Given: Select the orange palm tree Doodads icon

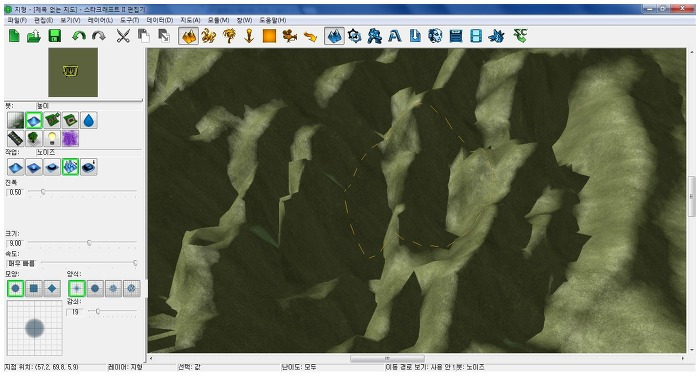Looking at the screenshot, I should [x=229, y=36].
